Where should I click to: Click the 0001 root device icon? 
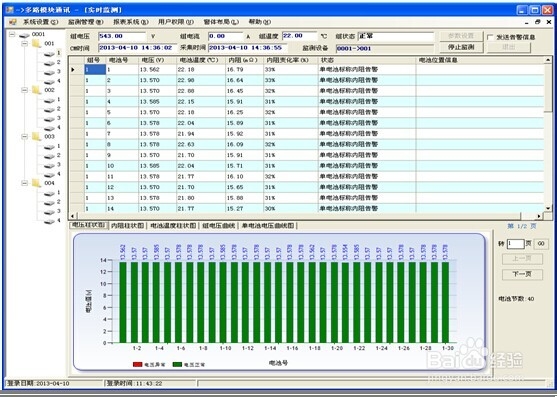(24, 35)
